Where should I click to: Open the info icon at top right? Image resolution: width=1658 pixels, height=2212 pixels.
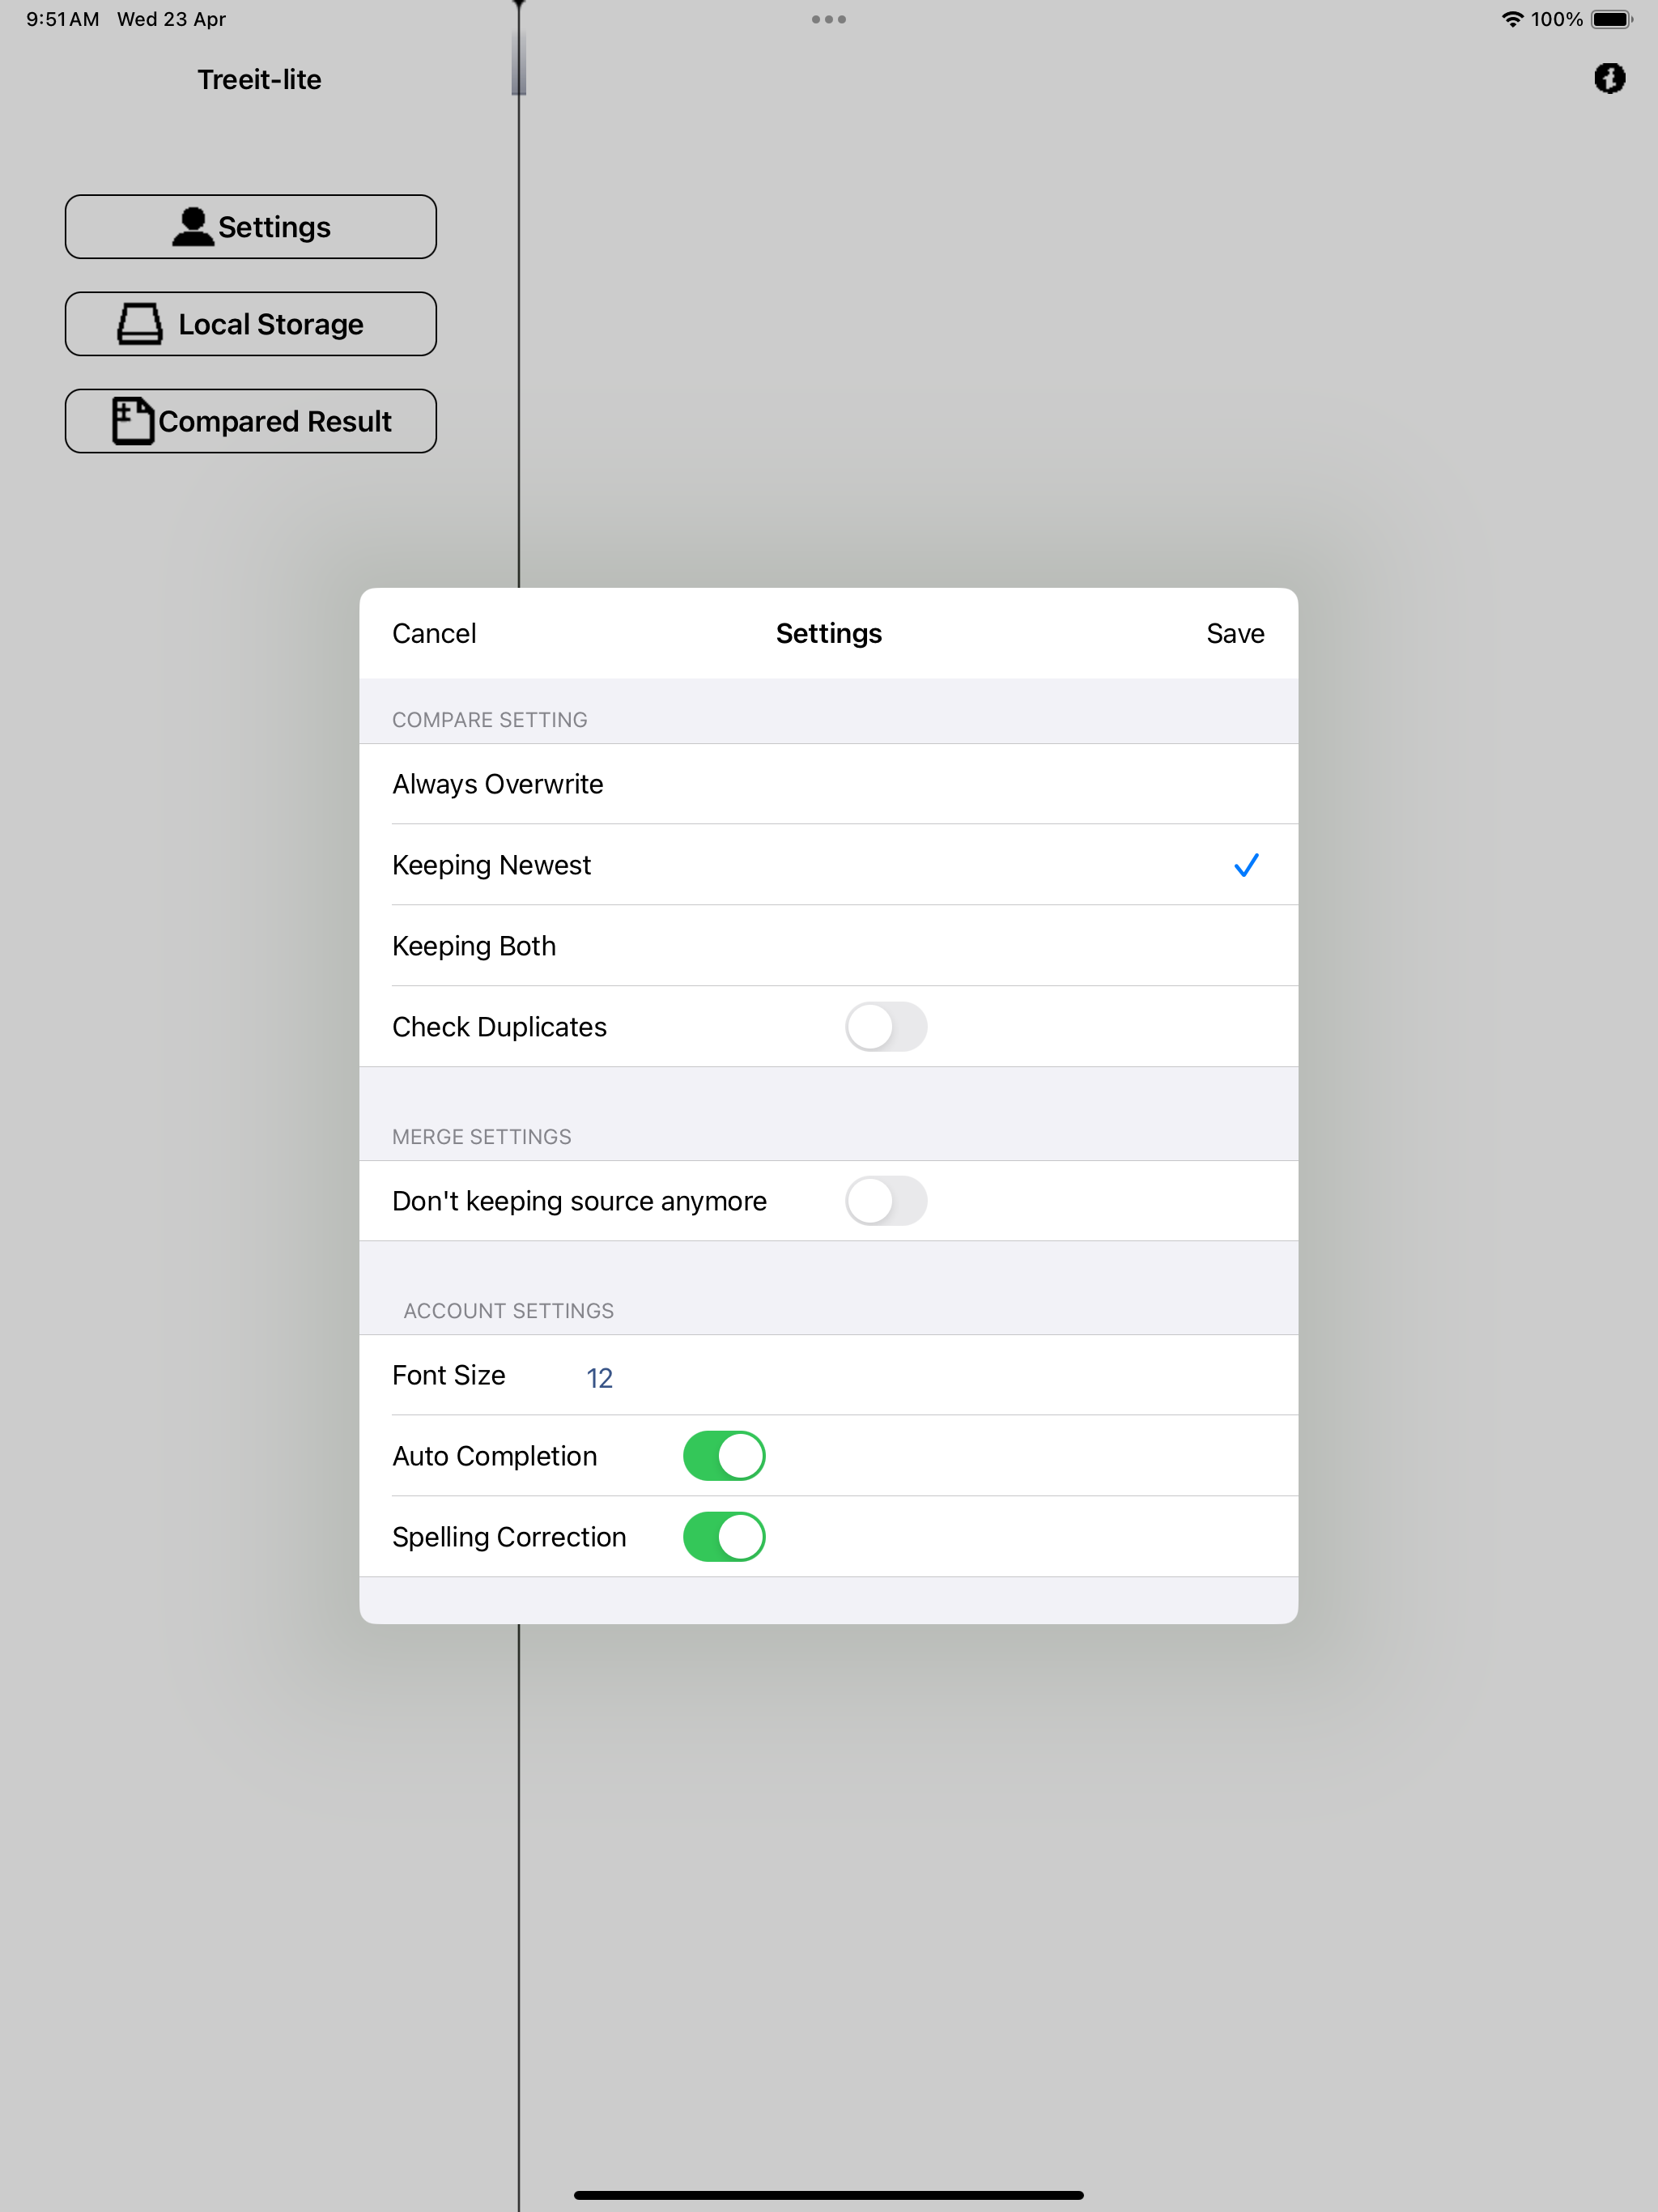point(1609,78)
